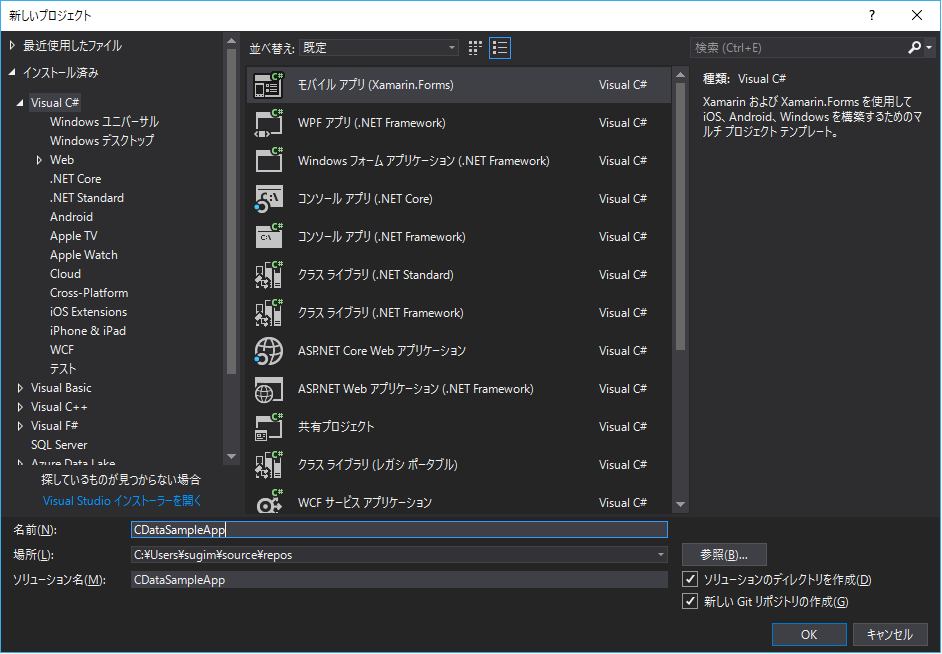Collapse the Visual C# tree node

coord(20,103)
